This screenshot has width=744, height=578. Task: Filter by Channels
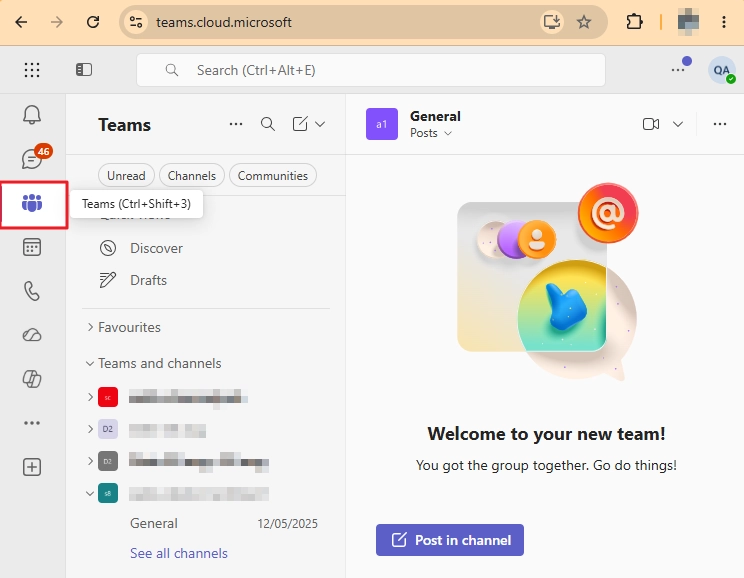point(192,176)
